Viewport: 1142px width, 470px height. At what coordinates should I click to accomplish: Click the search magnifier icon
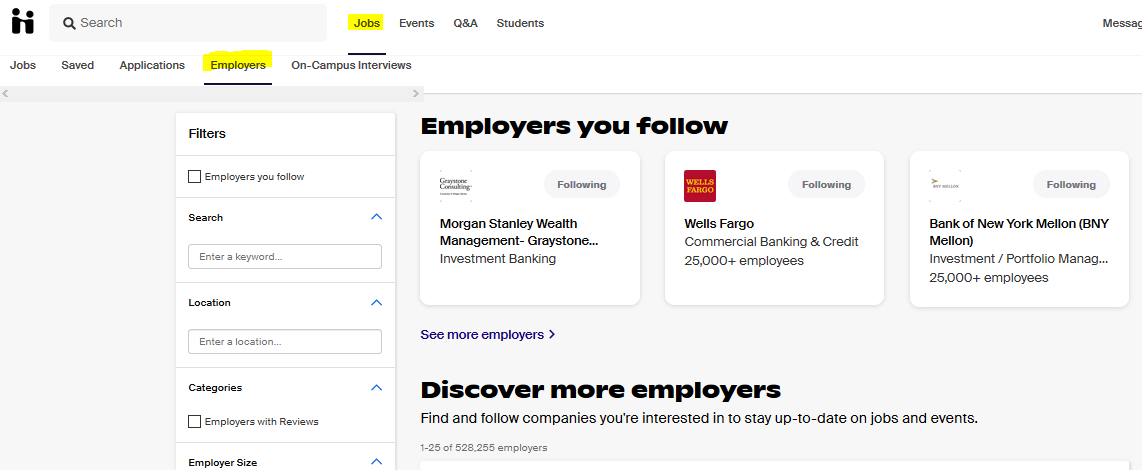(69, 23)
